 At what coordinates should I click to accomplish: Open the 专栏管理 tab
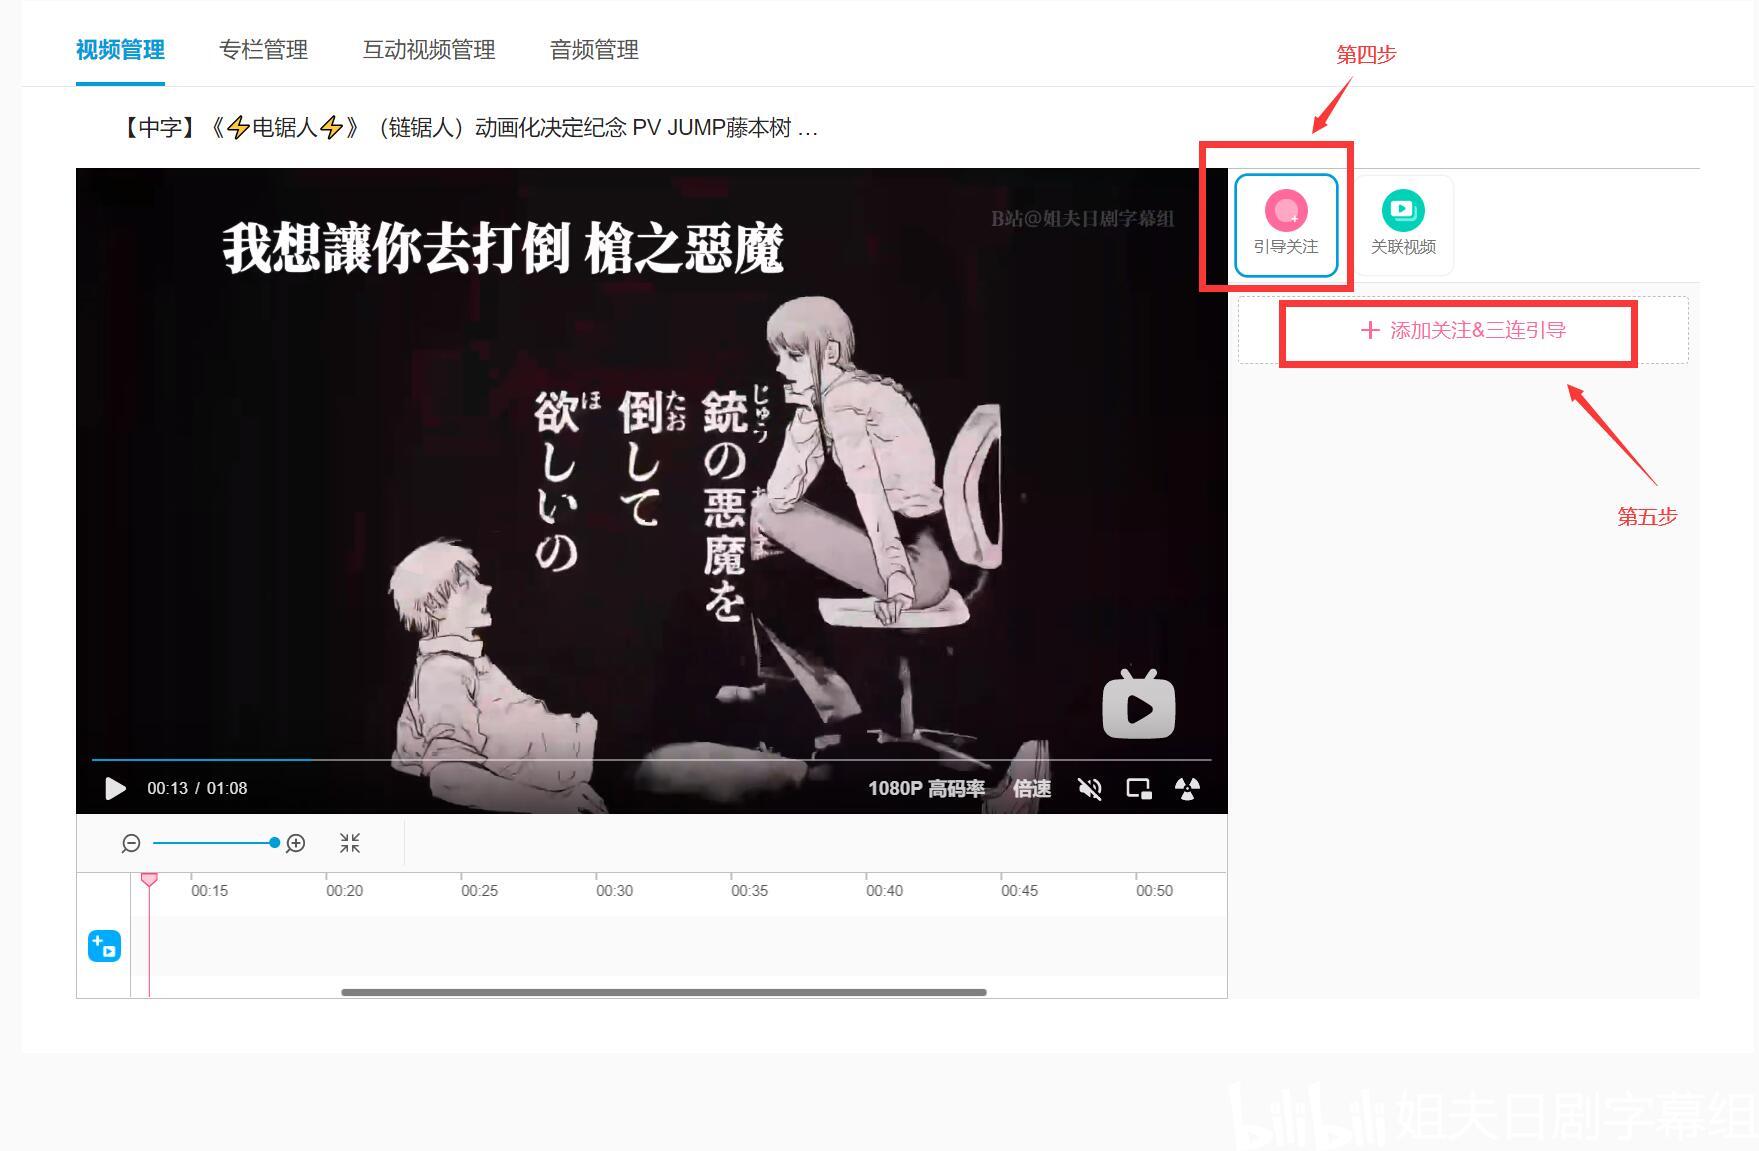[263, 50]
